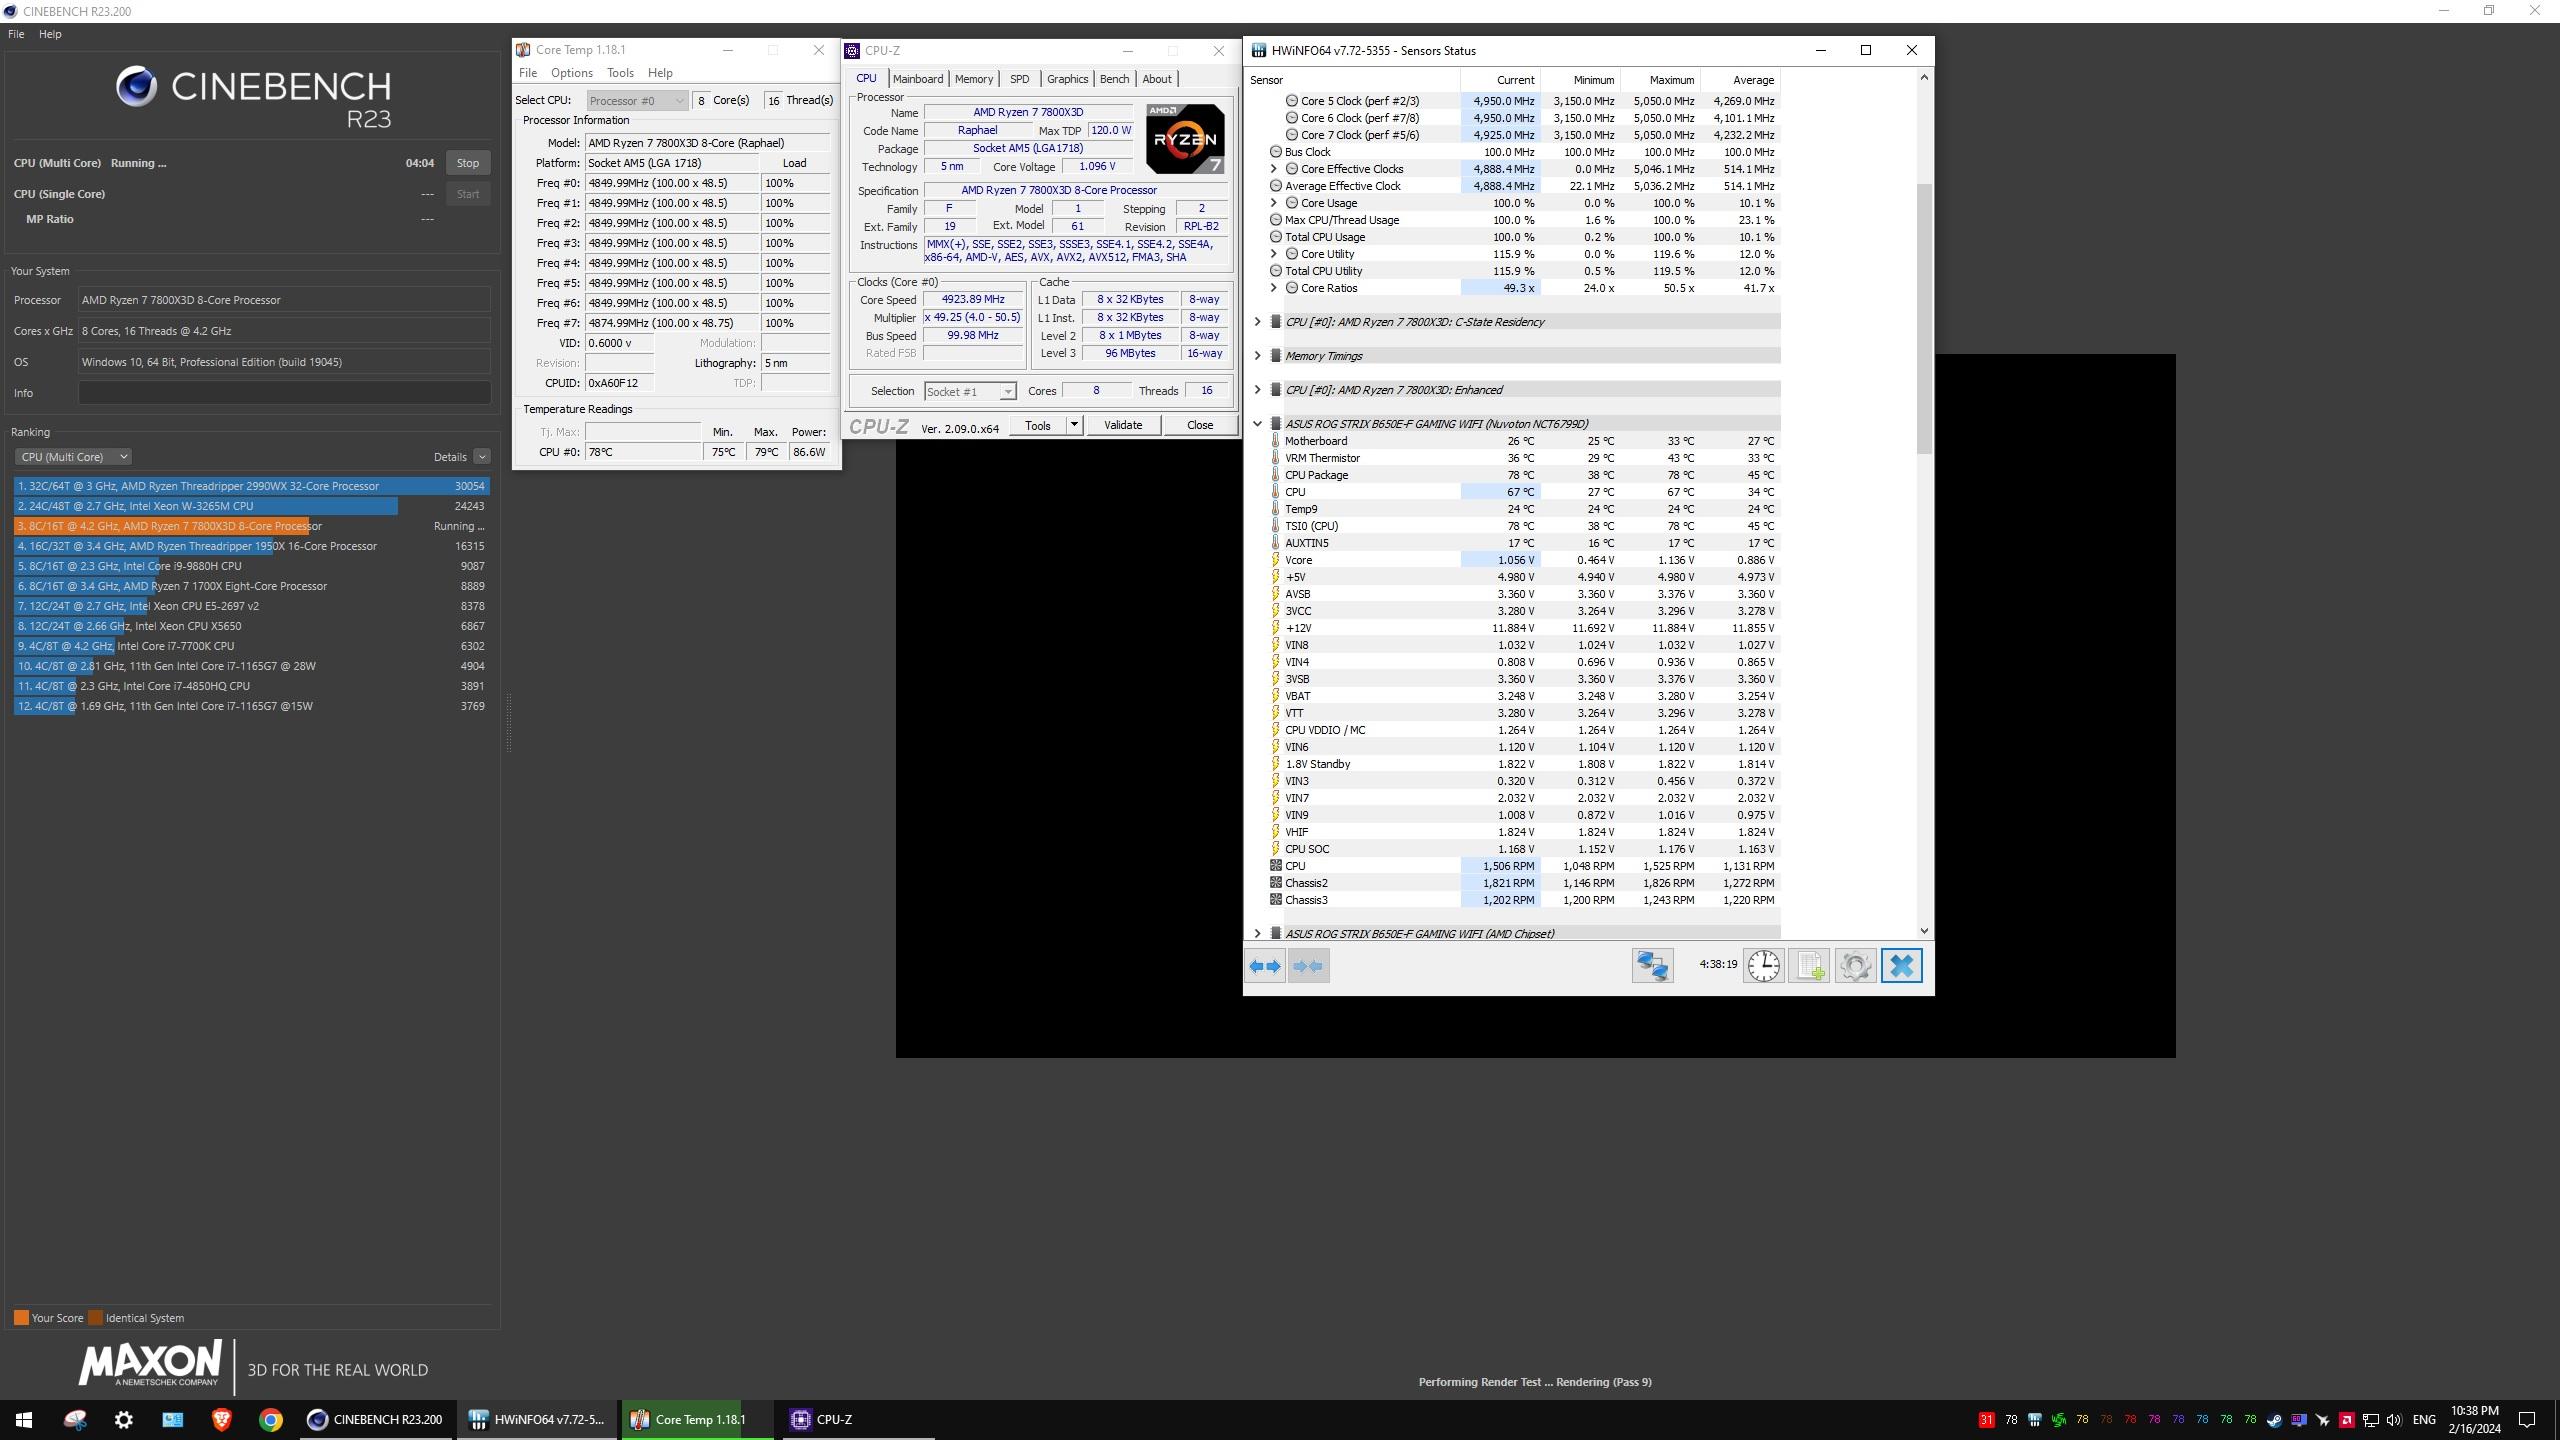Open Brave browser from taskbar

(221, 1419)
